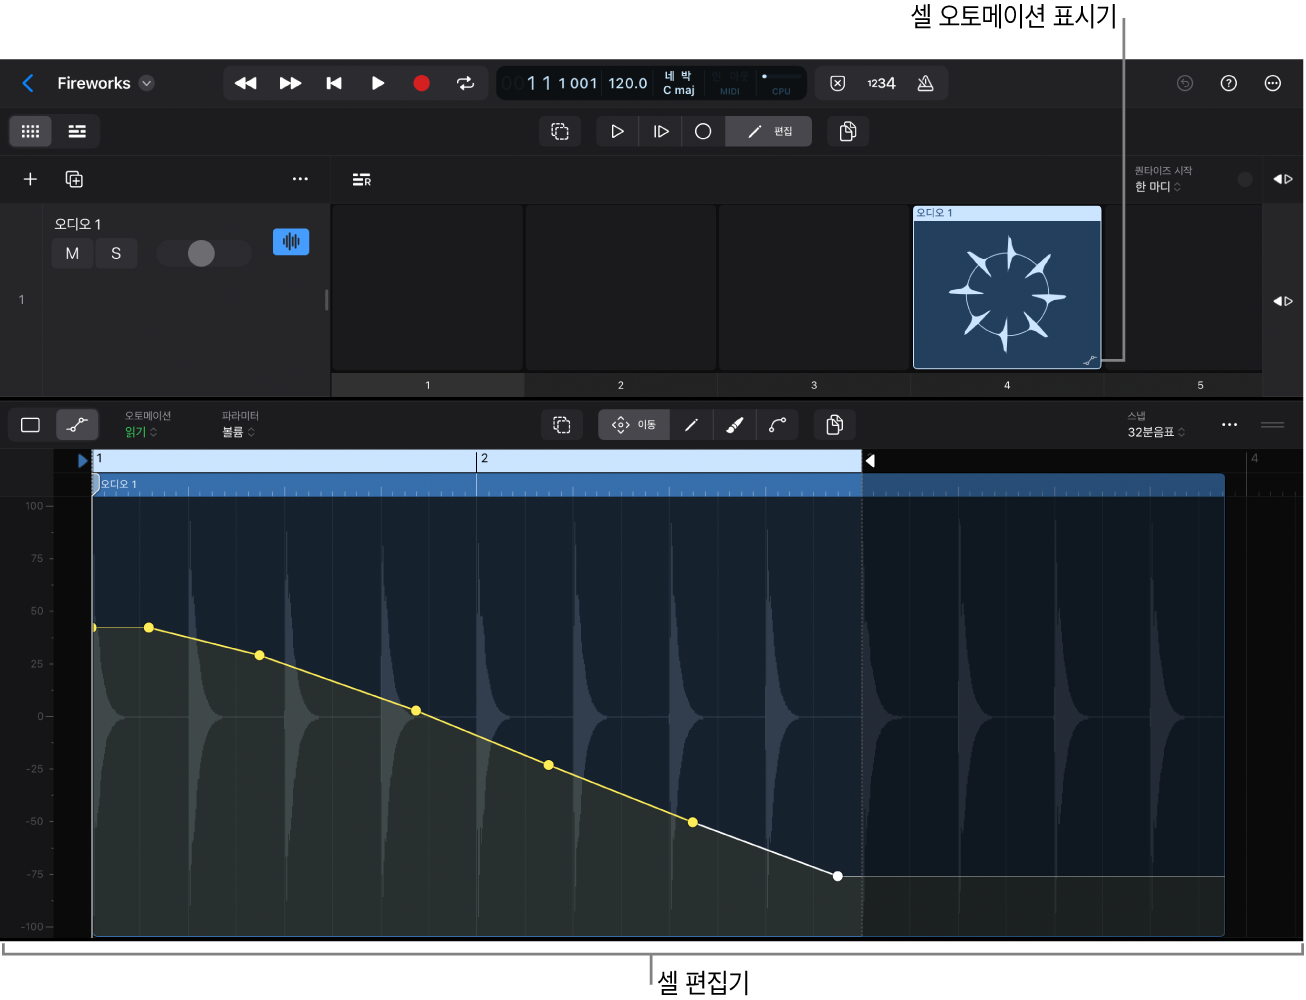Viewport: 1306px width, 1000px height.
Task: Click the duplicate track icon
Action: 74,179
